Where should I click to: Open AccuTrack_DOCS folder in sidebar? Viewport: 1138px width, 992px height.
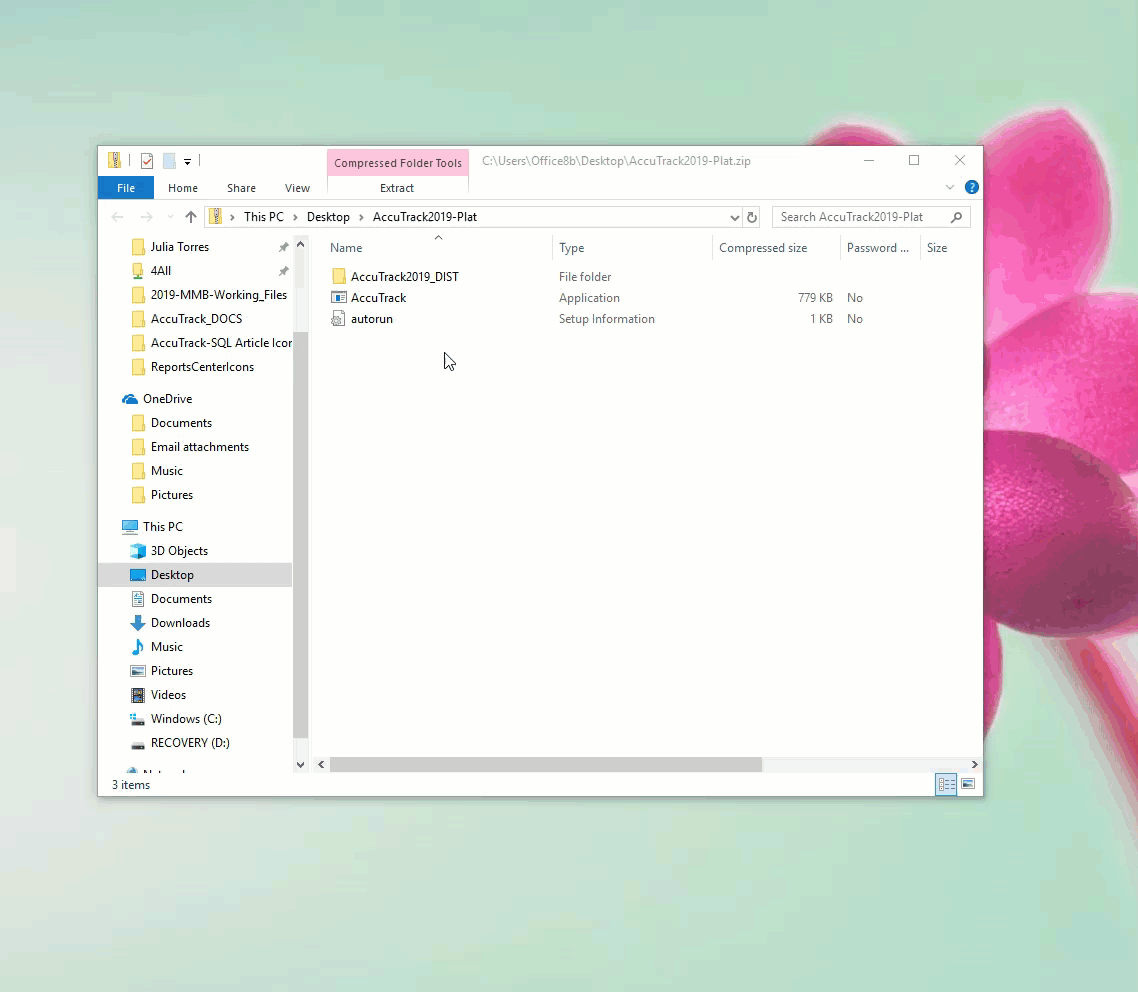196,319
